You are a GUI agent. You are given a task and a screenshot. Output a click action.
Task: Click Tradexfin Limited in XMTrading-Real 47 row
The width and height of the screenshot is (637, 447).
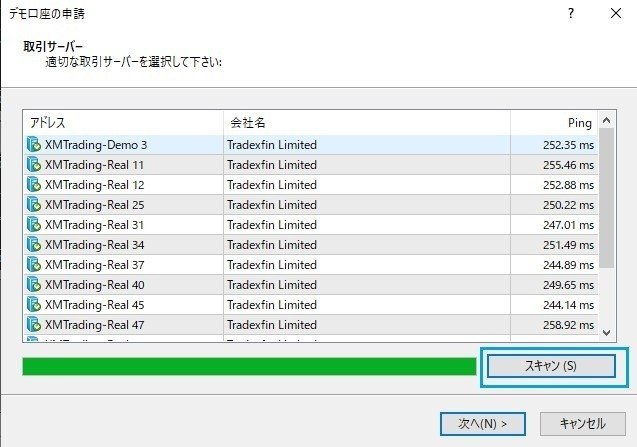[x=272, y=324]
